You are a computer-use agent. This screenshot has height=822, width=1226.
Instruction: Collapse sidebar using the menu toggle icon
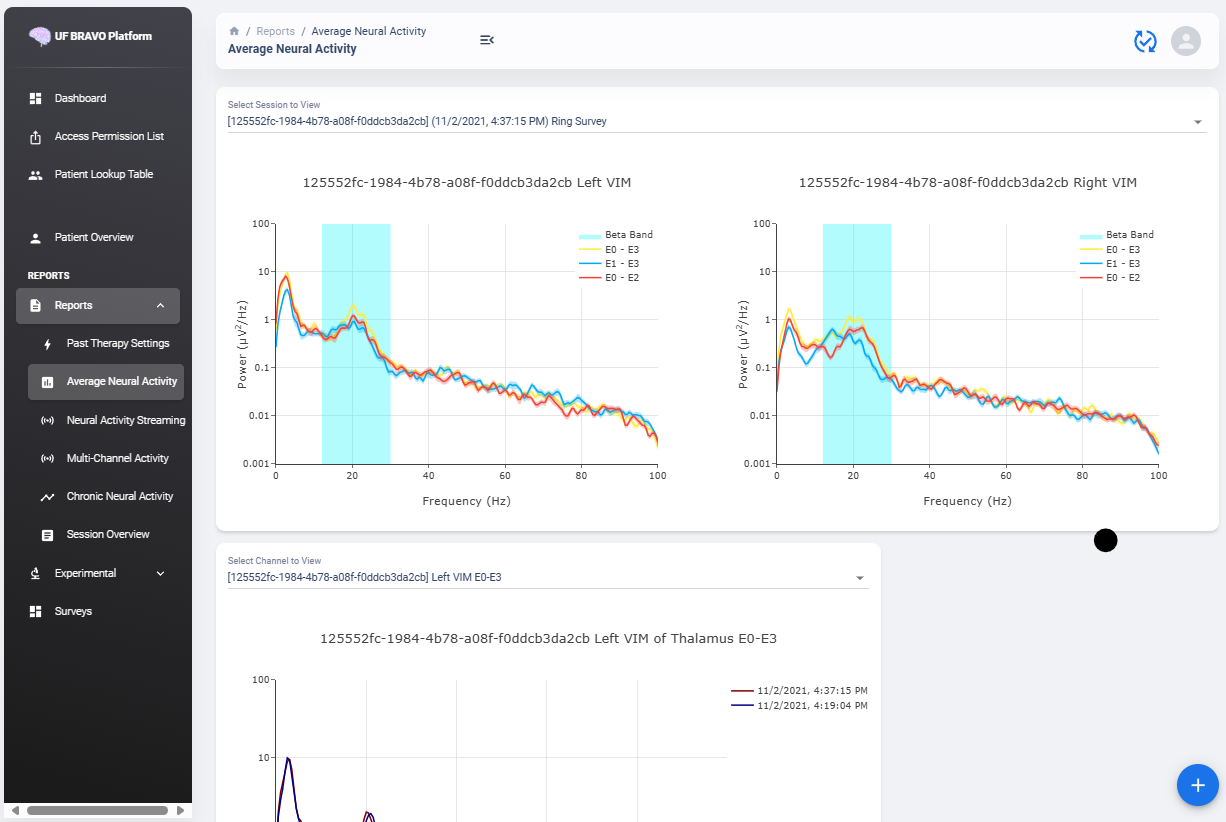tap(487, 40)
